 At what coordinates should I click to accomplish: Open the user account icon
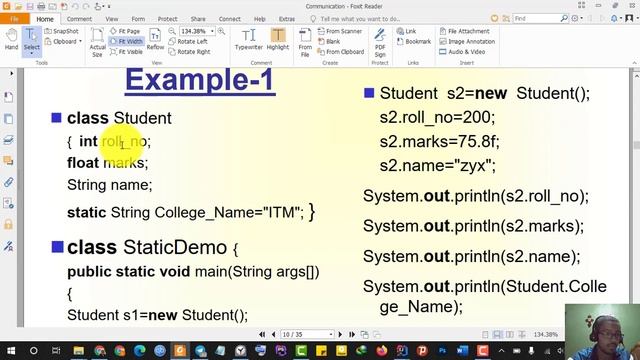629,18
